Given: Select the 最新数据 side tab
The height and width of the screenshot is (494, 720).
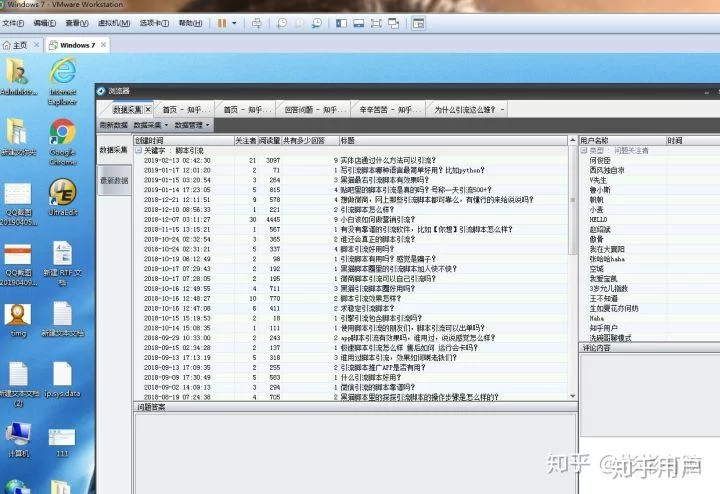Looking at the screenshot, I should [x=113, y=180].
